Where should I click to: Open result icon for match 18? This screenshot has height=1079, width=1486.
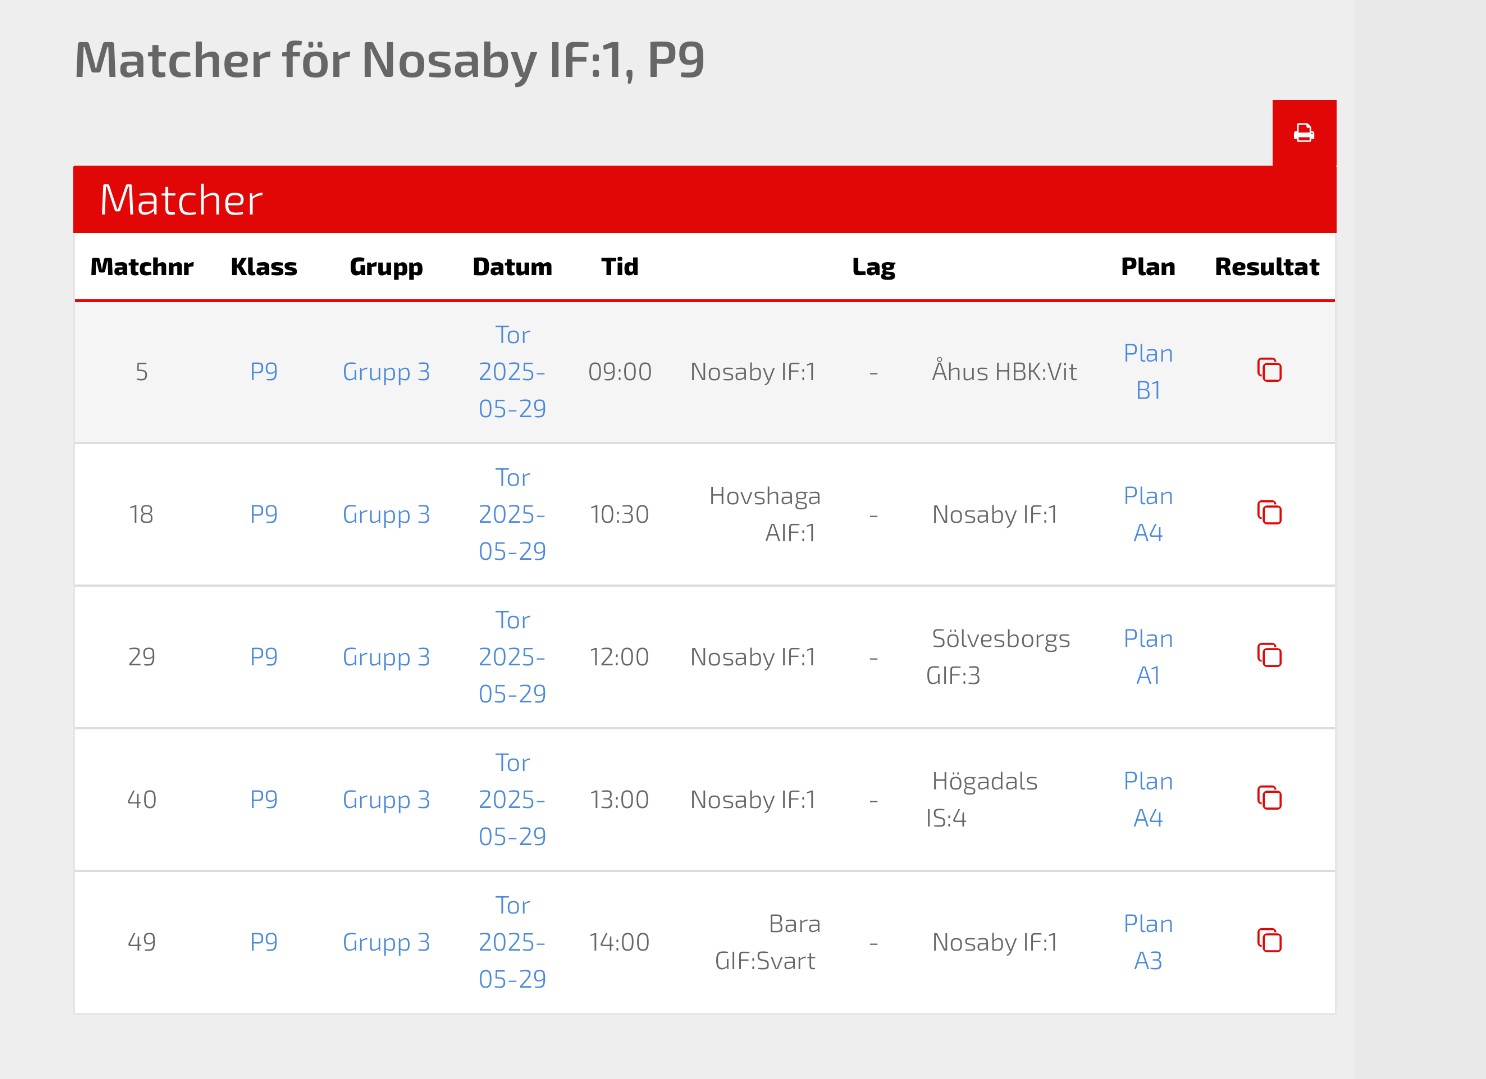coord(1269,513)
